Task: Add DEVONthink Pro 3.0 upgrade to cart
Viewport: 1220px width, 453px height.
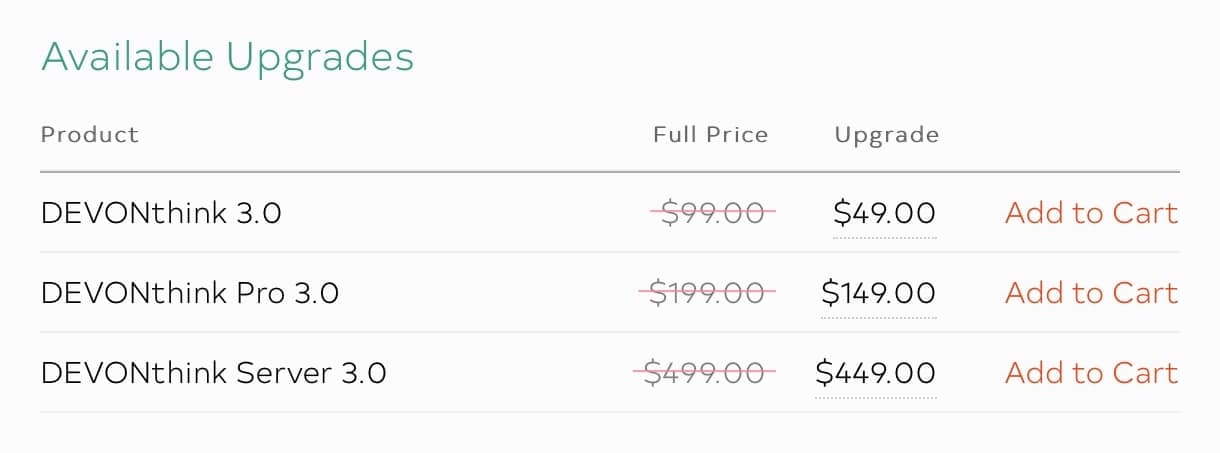Action: (x=1091, y=293)
